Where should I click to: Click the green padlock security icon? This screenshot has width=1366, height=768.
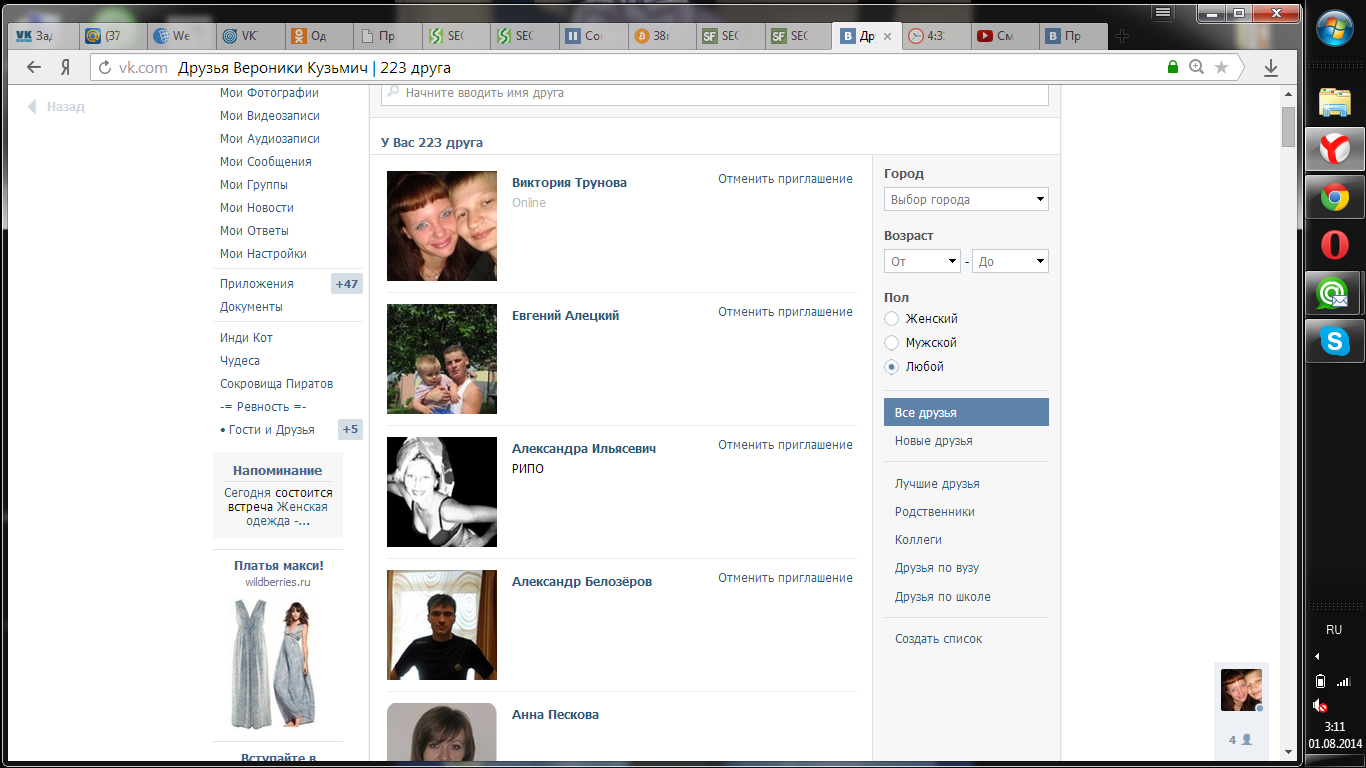1173,67
